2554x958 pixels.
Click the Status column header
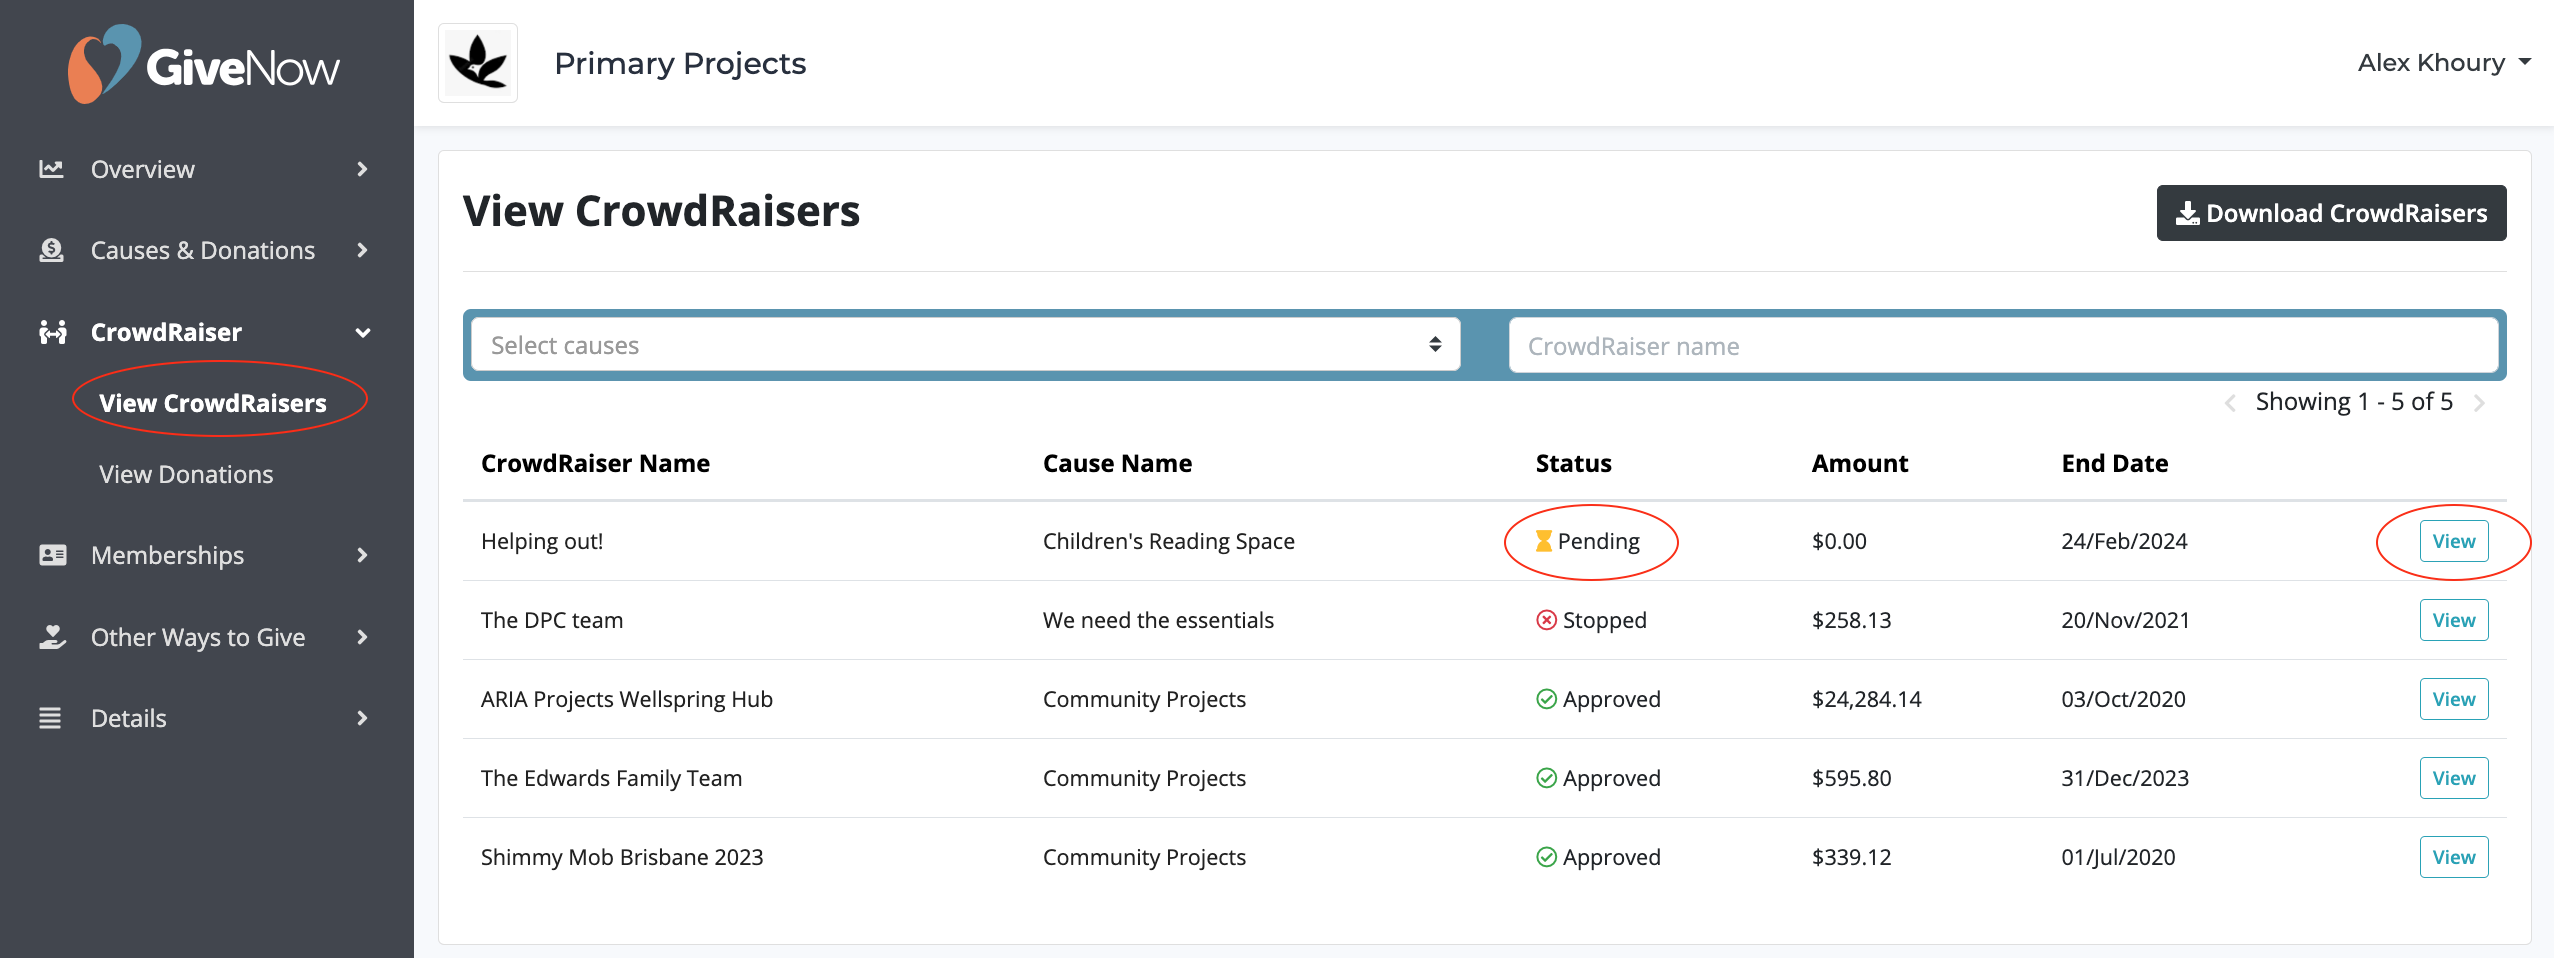click(1573, 463)
